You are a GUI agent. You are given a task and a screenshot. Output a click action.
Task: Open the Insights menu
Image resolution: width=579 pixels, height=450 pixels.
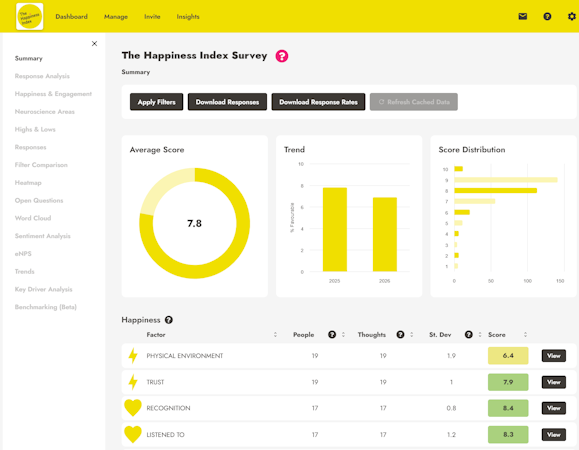pos(188,17)
